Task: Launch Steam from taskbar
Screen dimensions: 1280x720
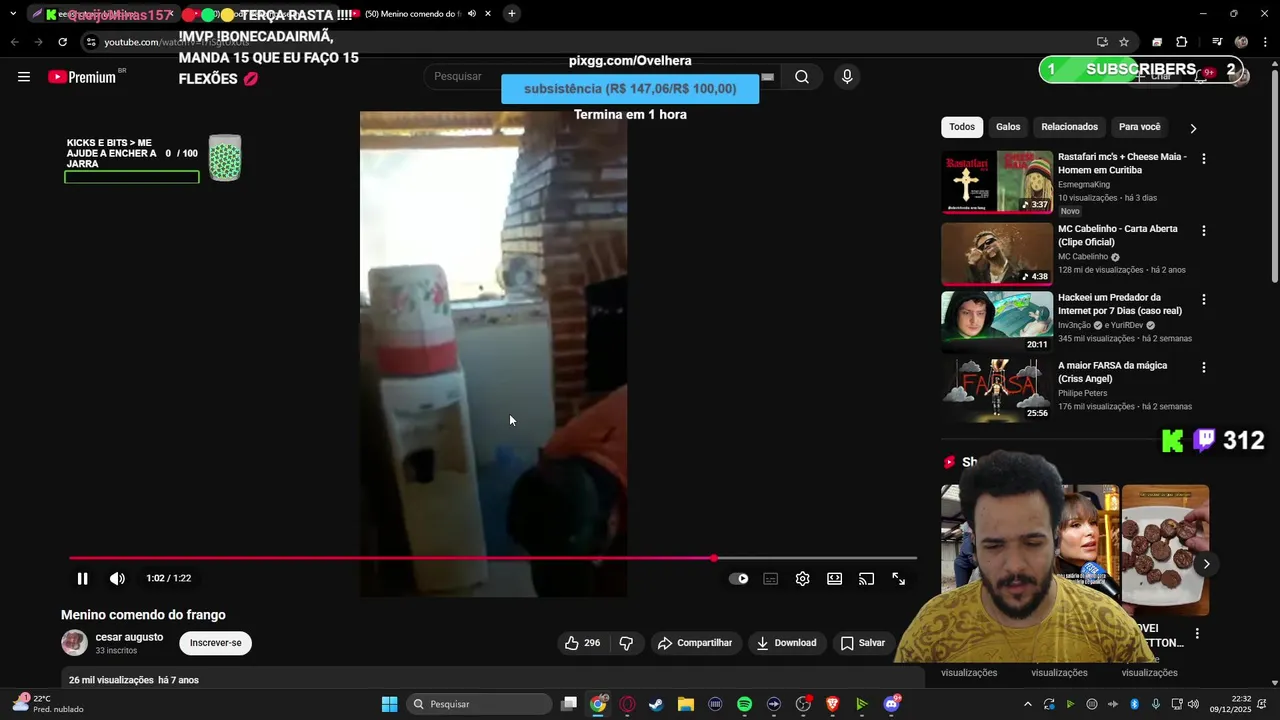Action: [656, 704]
